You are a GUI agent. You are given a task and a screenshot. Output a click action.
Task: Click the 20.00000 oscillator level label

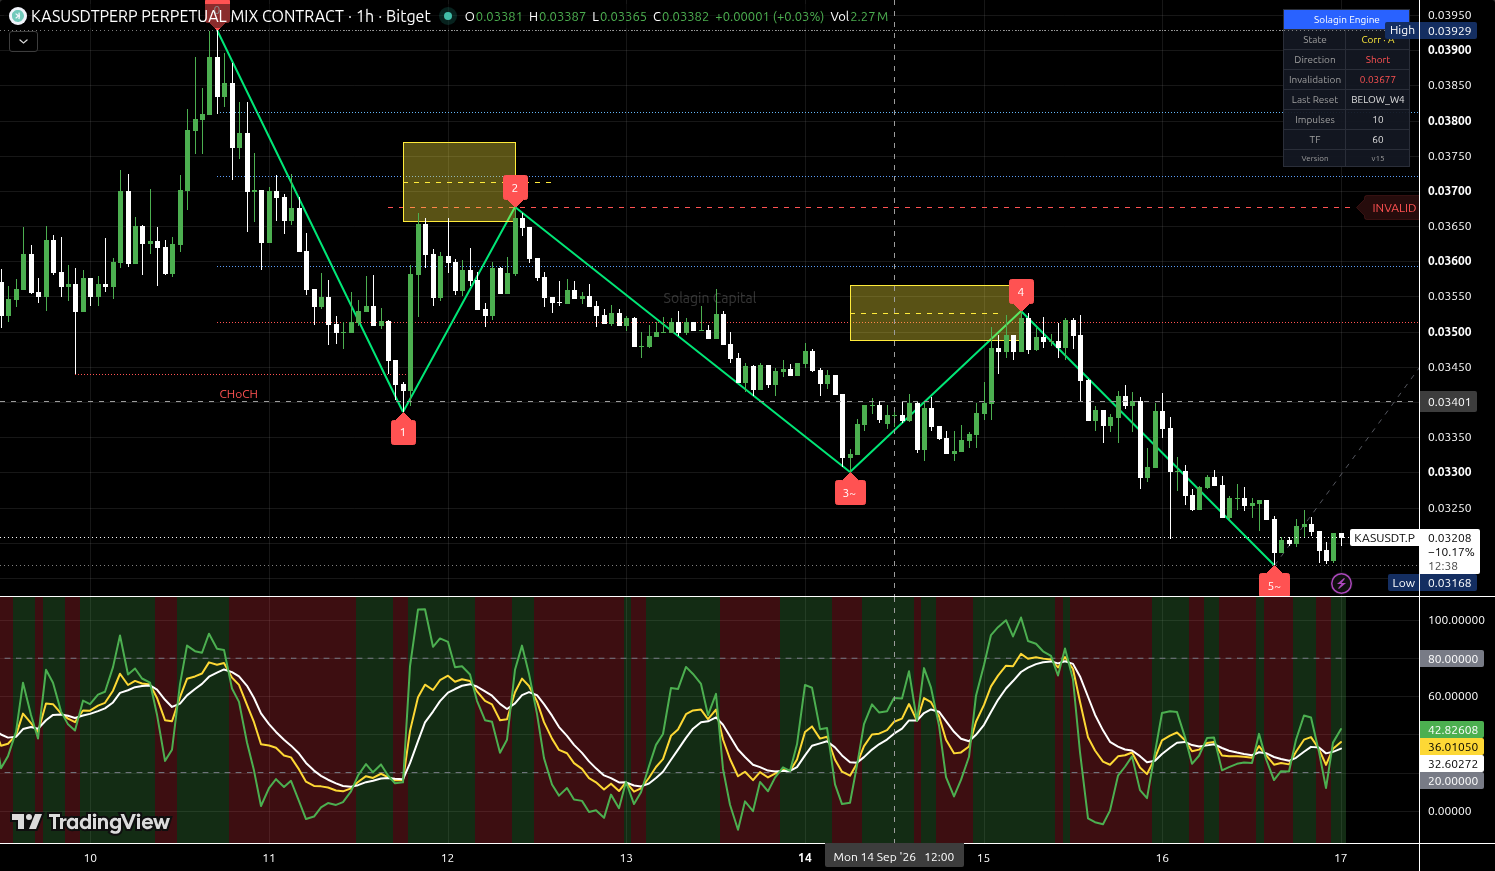pyautogui.click(x=1452, y=781)
